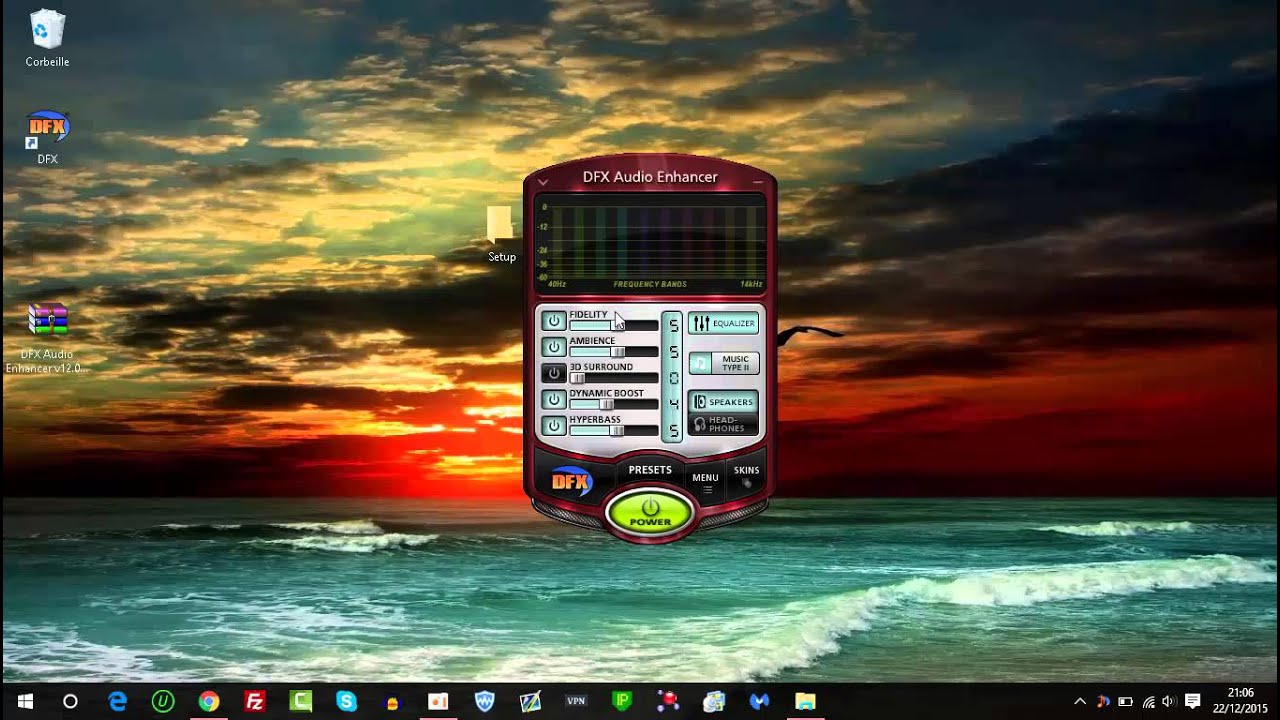Toggle the Fidelity power button
Screen dimensions: 1280x720
coord(553,321)
